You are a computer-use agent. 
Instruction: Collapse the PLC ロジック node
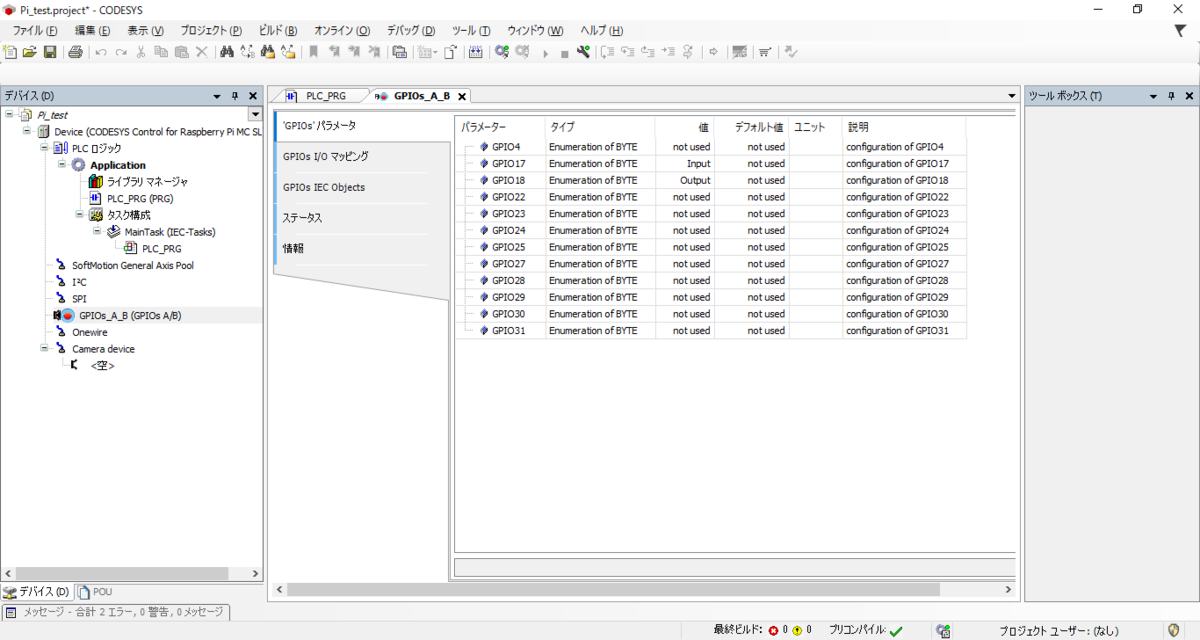click(44, 147)
